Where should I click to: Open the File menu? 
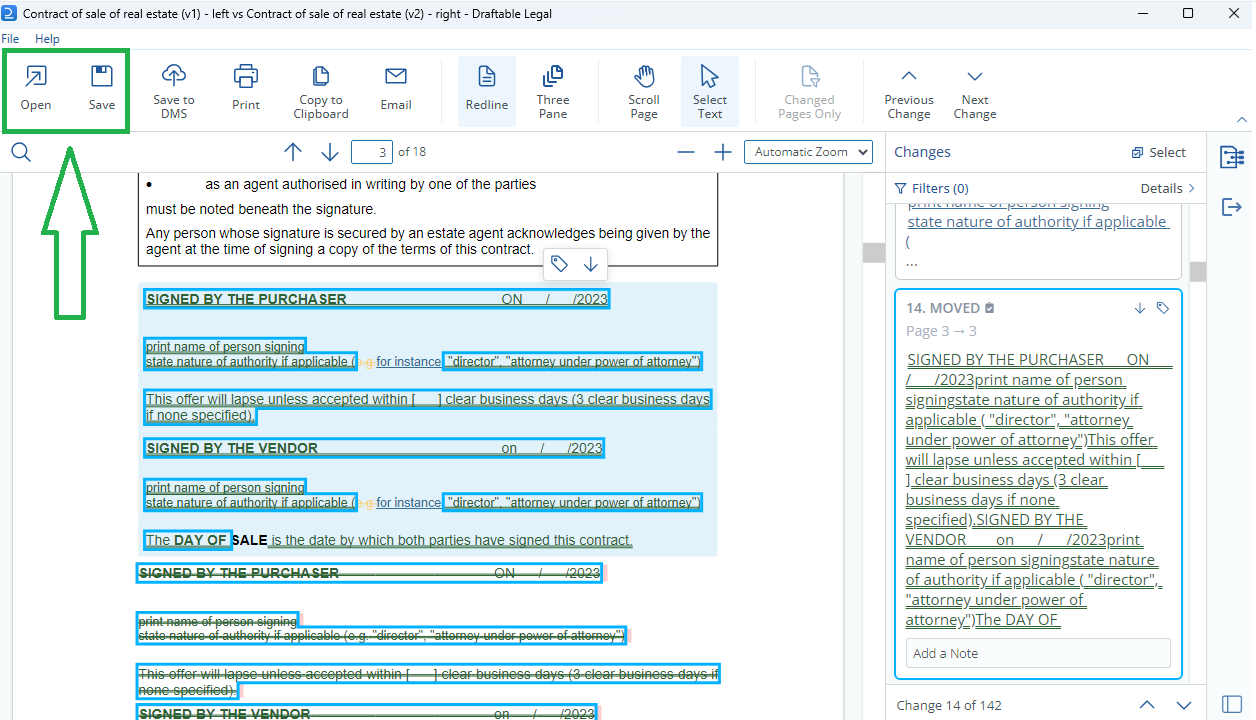coord(10,38)
